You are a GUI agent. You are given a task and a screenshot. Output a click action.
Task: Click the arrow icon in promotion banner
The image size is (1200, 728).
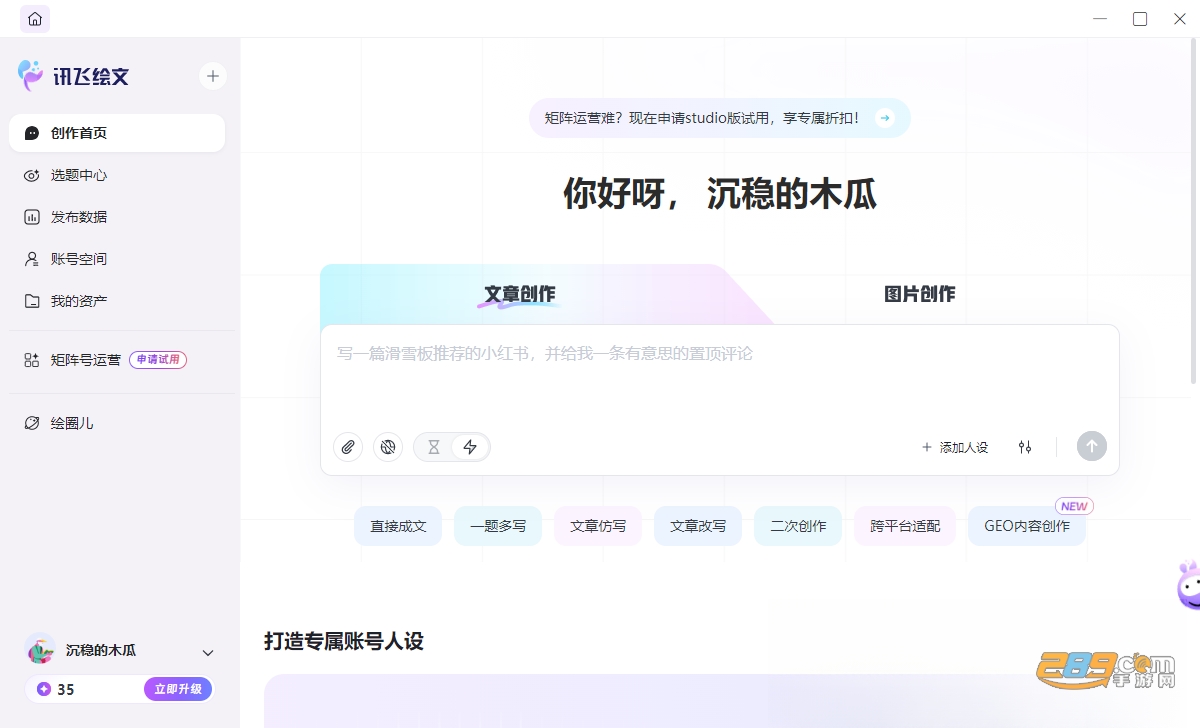884,118
